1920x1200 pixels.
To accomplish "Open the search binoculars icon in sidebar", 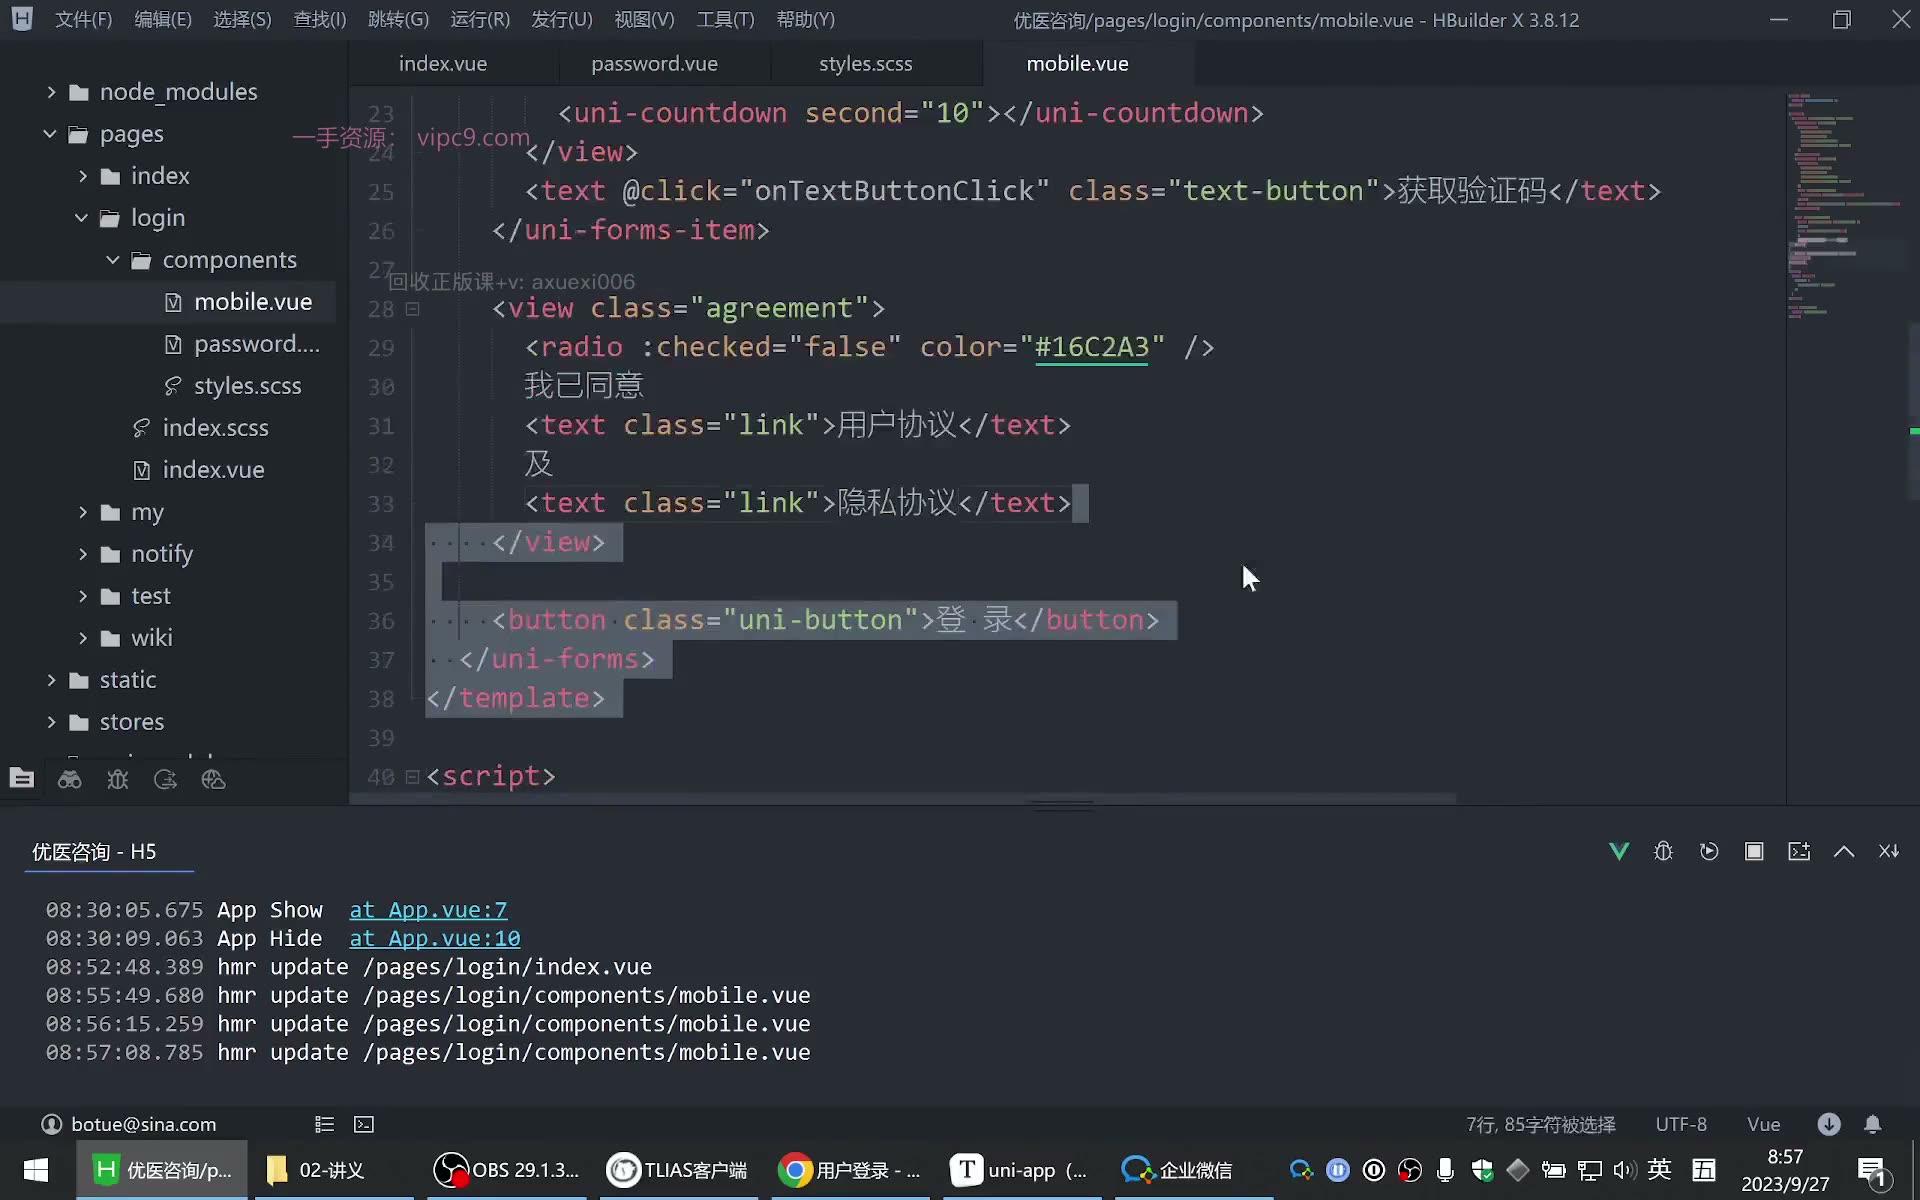I will click(x=70, y=779).
